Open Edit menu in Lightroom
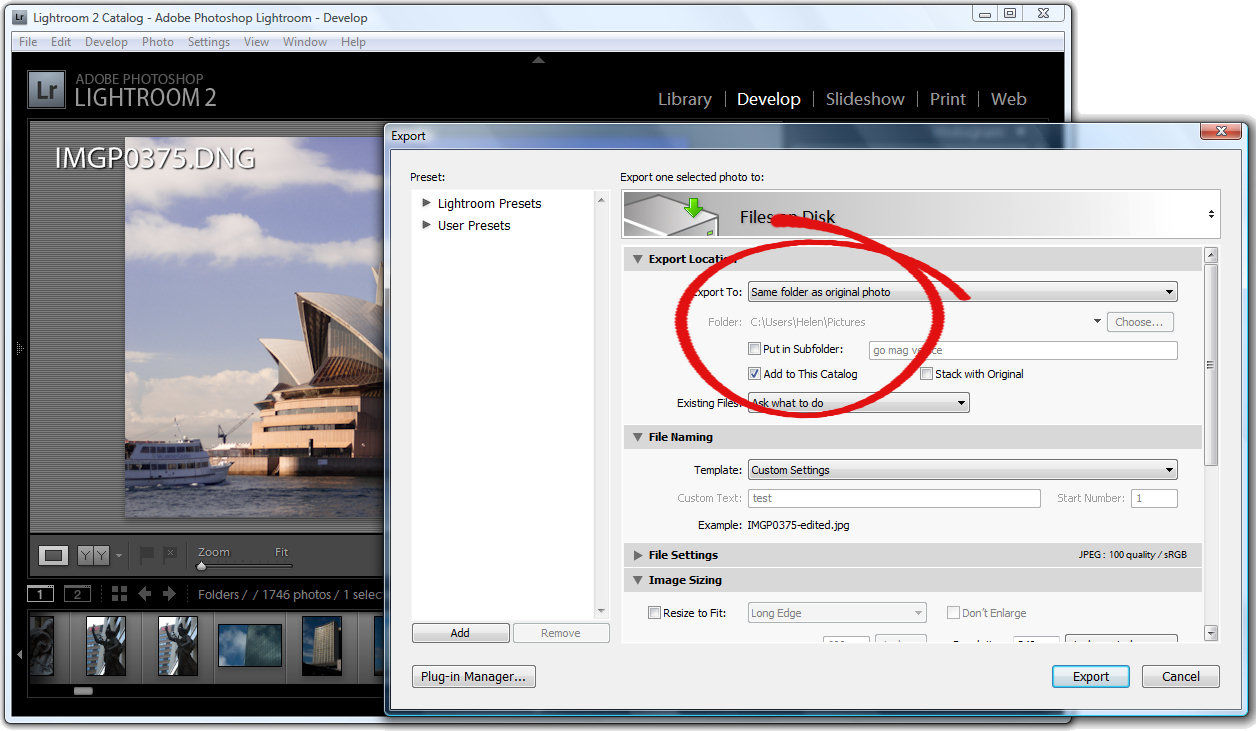This screenshot has height=731, width=1256. [61, 42]
